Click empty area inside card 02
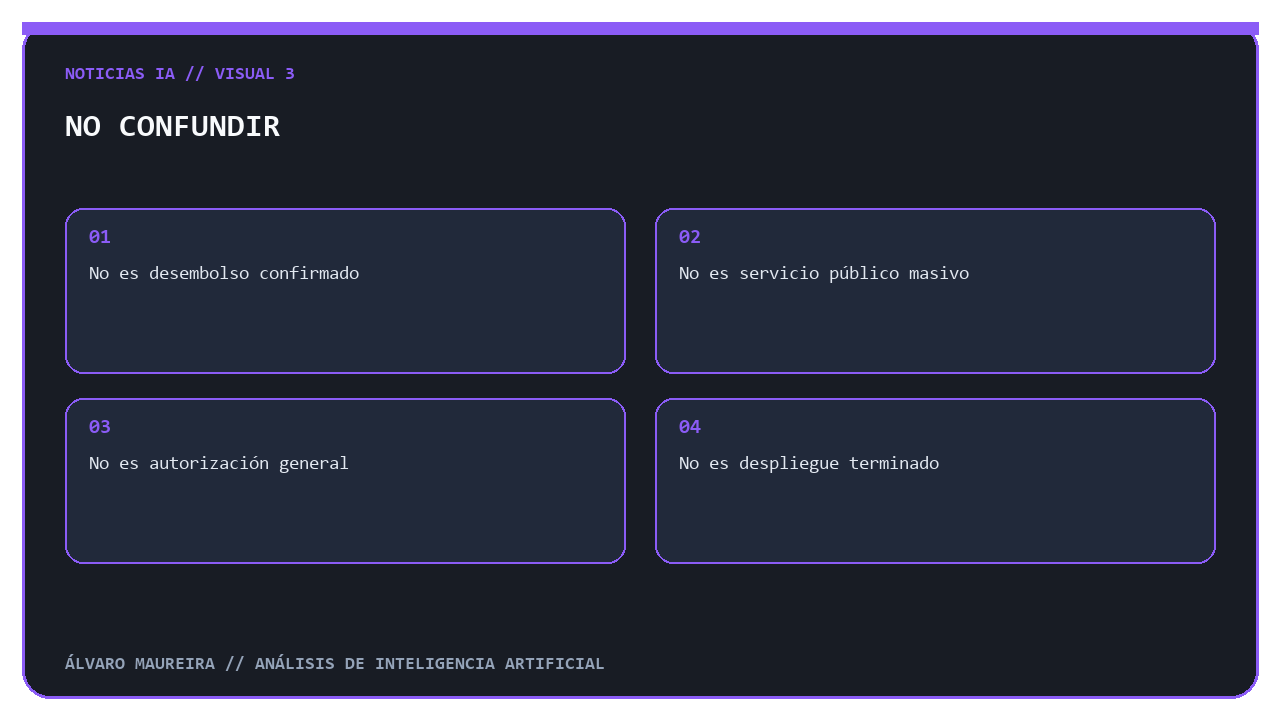Image resolution: width=1280 pixels, height=720 pixels. click(935, 330)
